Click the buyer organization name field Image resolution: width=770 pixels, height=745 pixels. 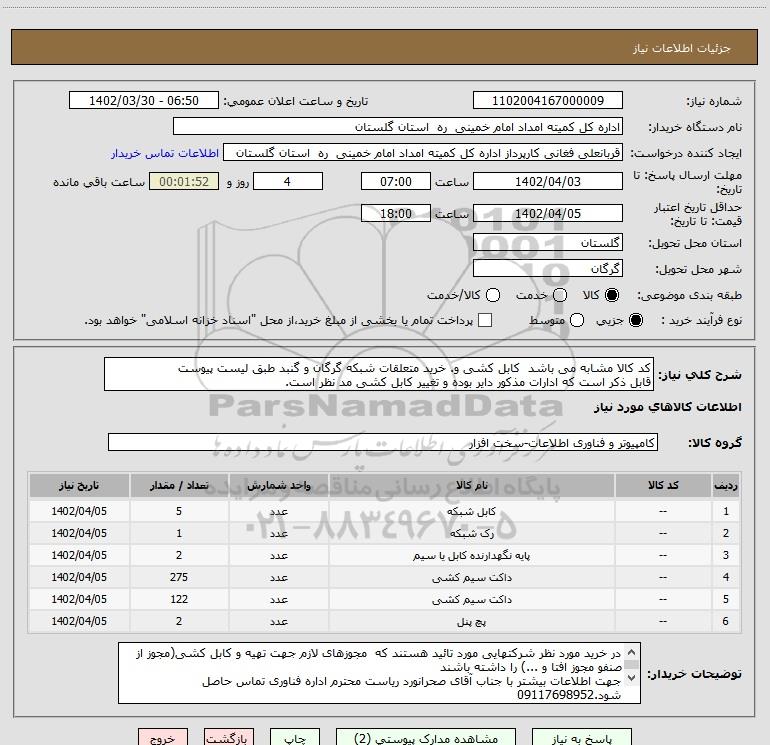(x=398, y=127)
